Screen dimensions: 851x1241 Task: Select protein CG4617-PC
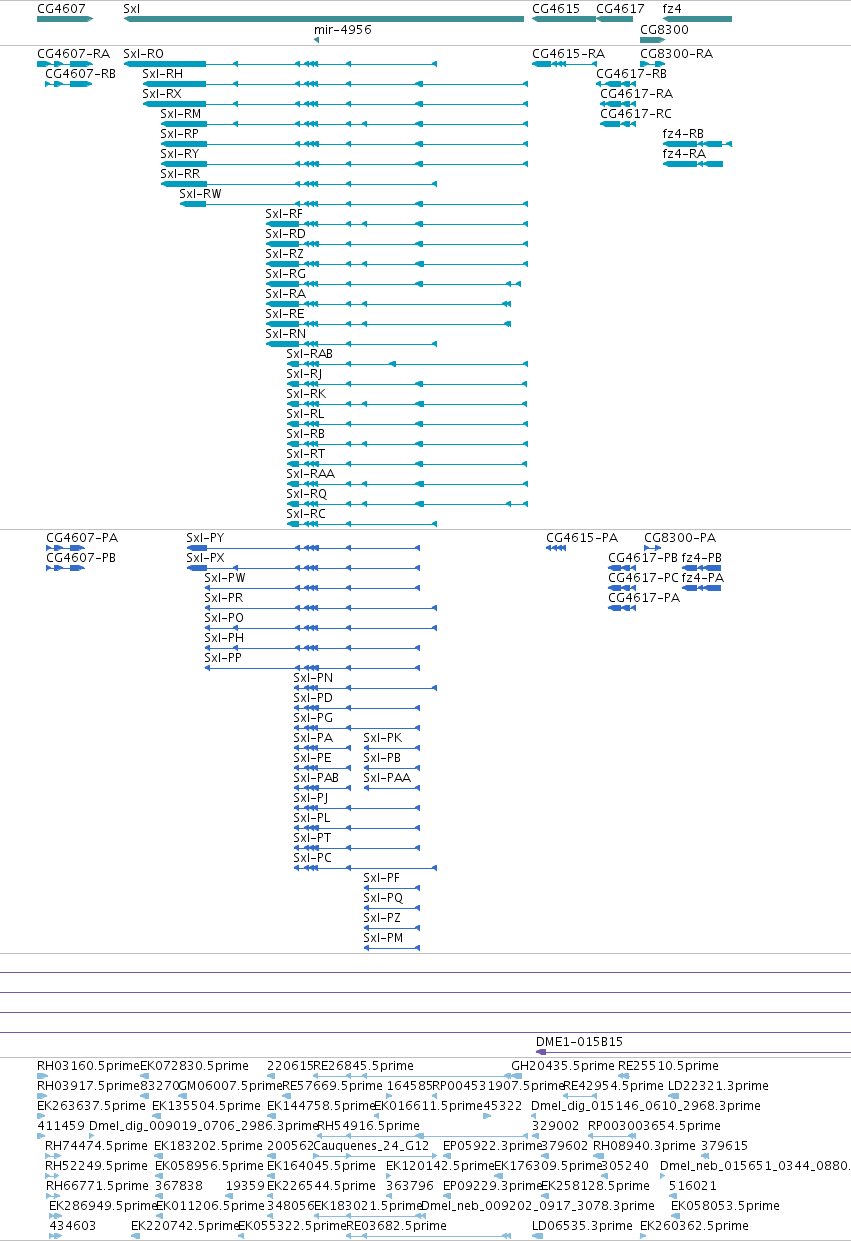(644, 578)
